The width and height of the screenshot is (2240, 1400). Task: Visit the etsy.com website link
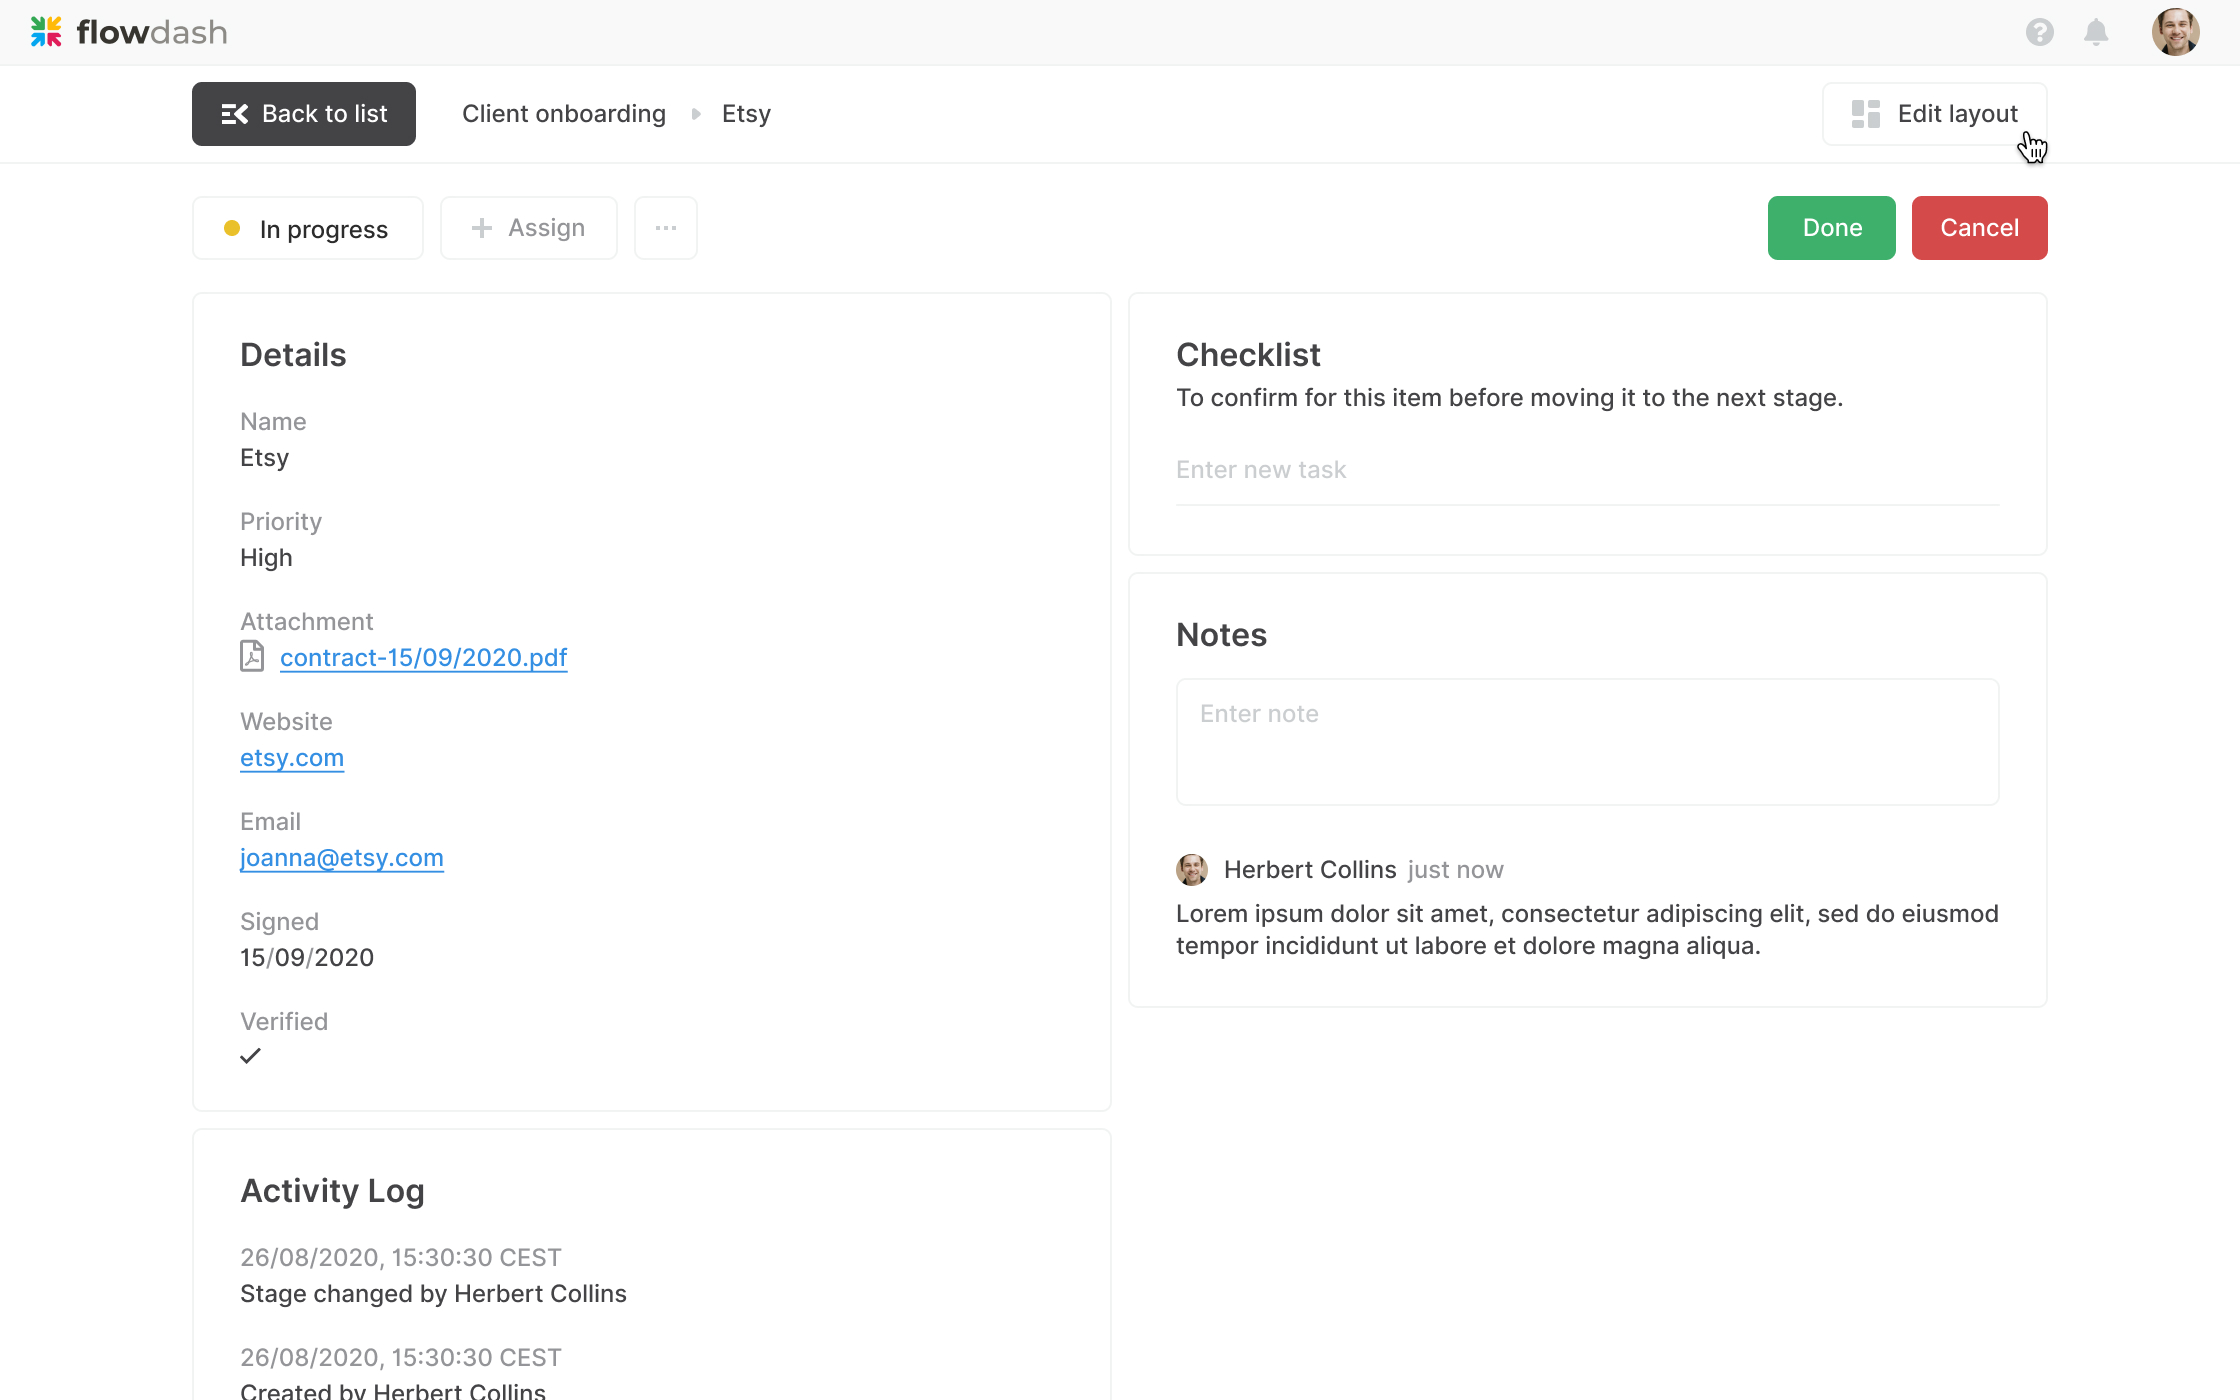292,758
